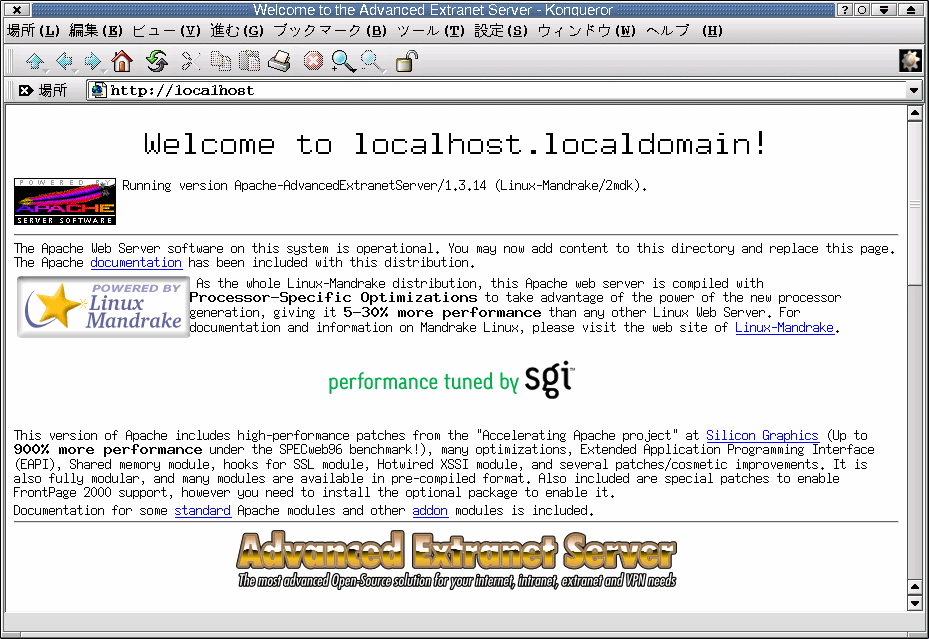Open the ビュー (V) menu
Screen dimensions: 929x639
click(166, 31)
